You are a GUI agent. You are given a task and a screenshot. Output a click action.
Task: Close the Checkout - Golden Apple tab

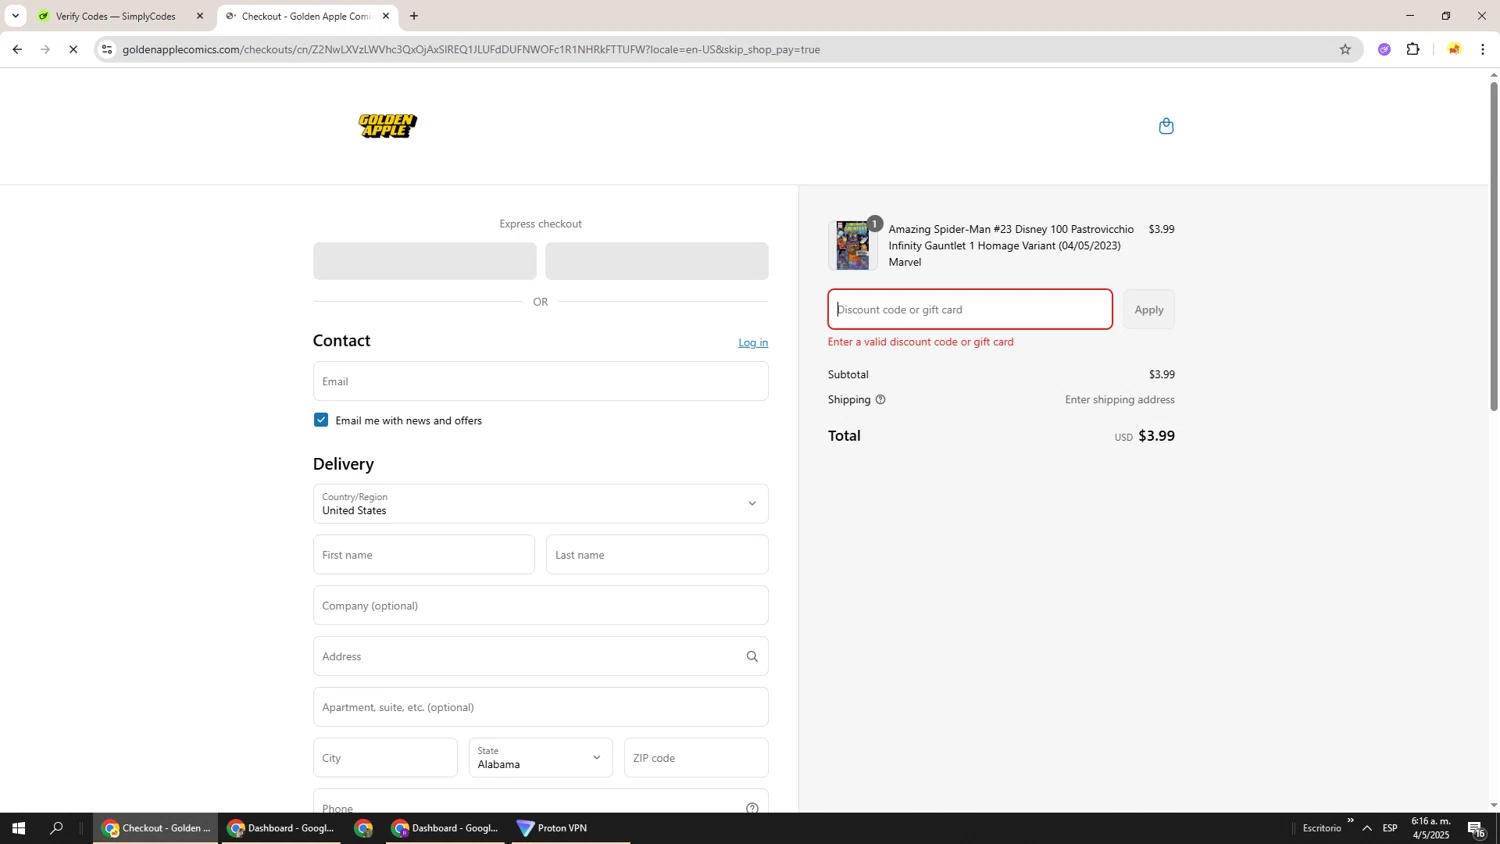386,16
